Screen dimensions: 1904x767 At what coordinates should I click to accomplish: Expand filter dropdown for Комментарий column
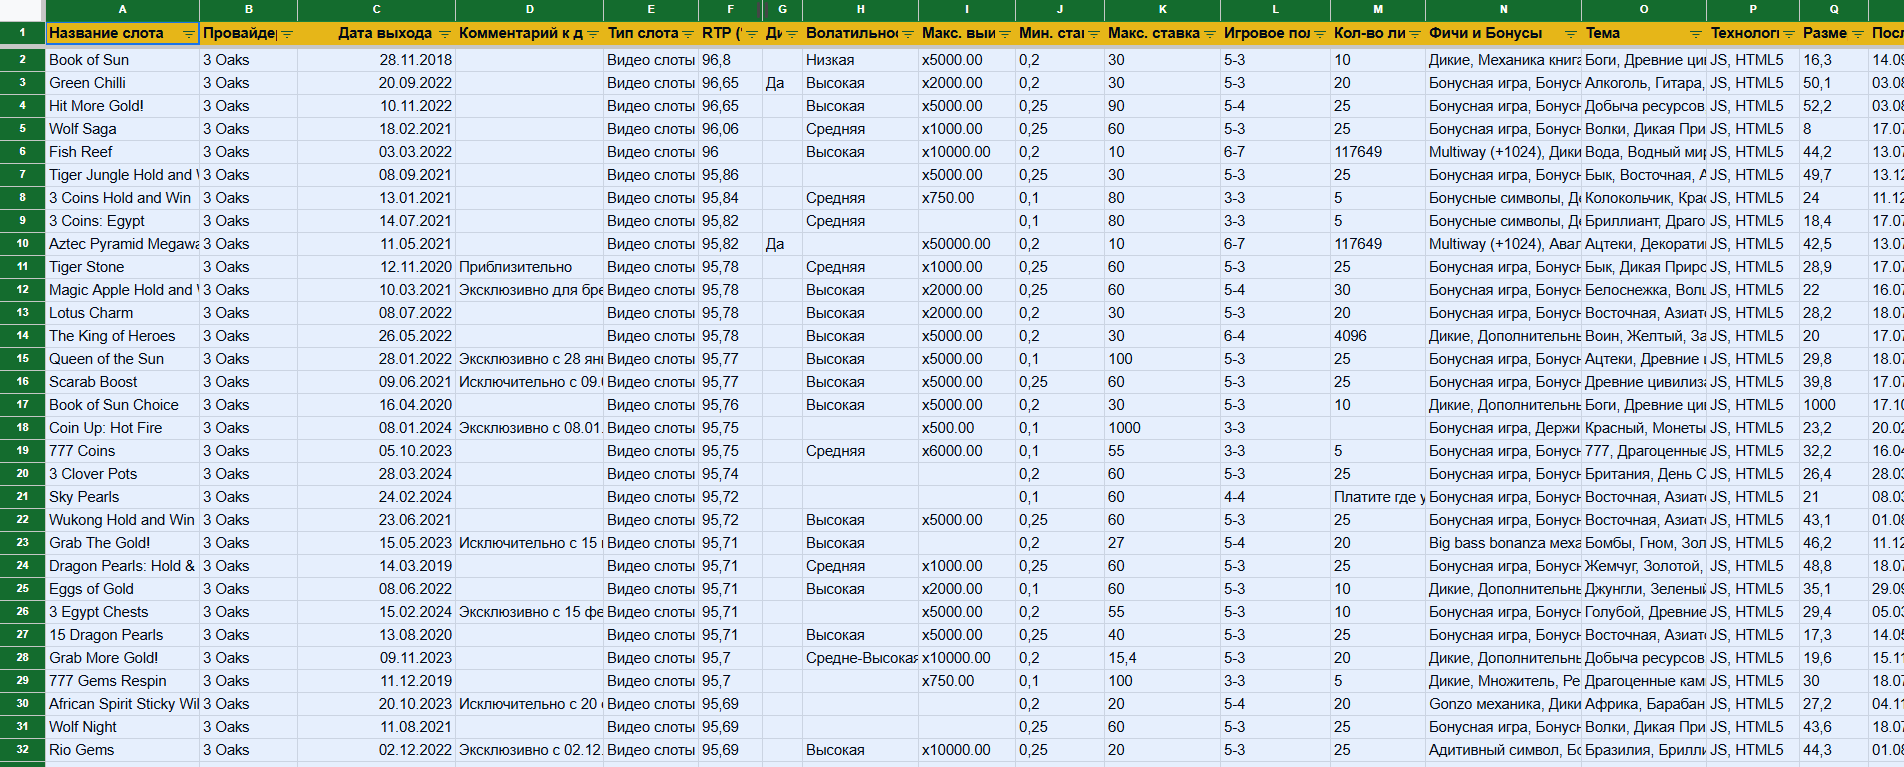click(x=592, y=34)
